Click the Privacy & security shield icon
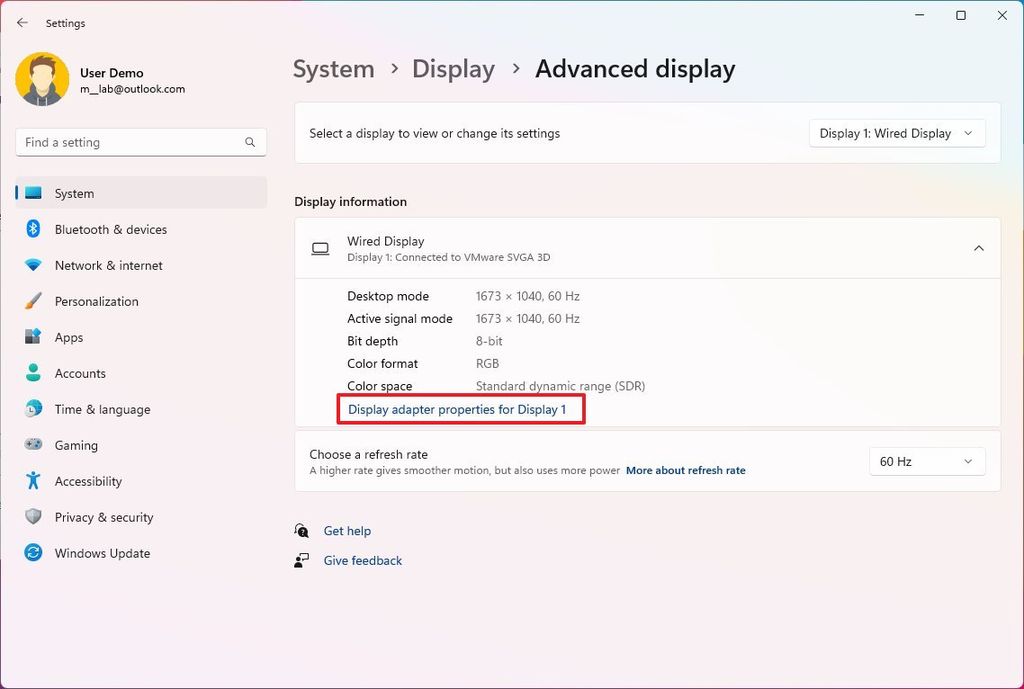Screen dimensions: 1024x689 tap(32, 517)
